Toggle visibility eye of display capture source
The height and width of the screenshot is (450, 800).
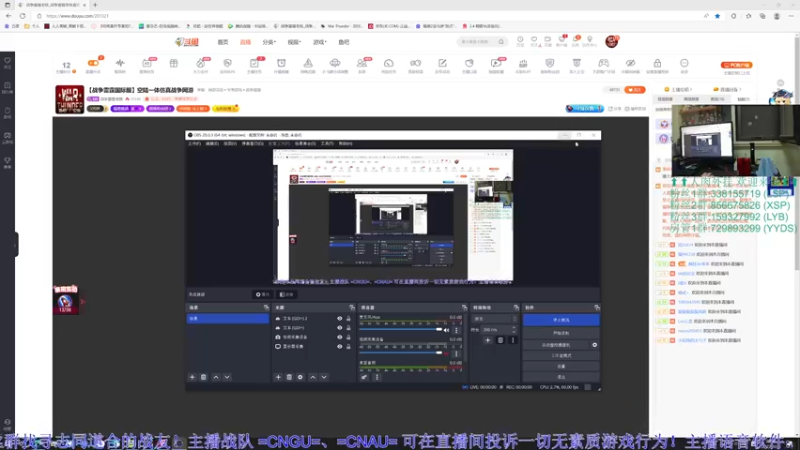(339, 346)
